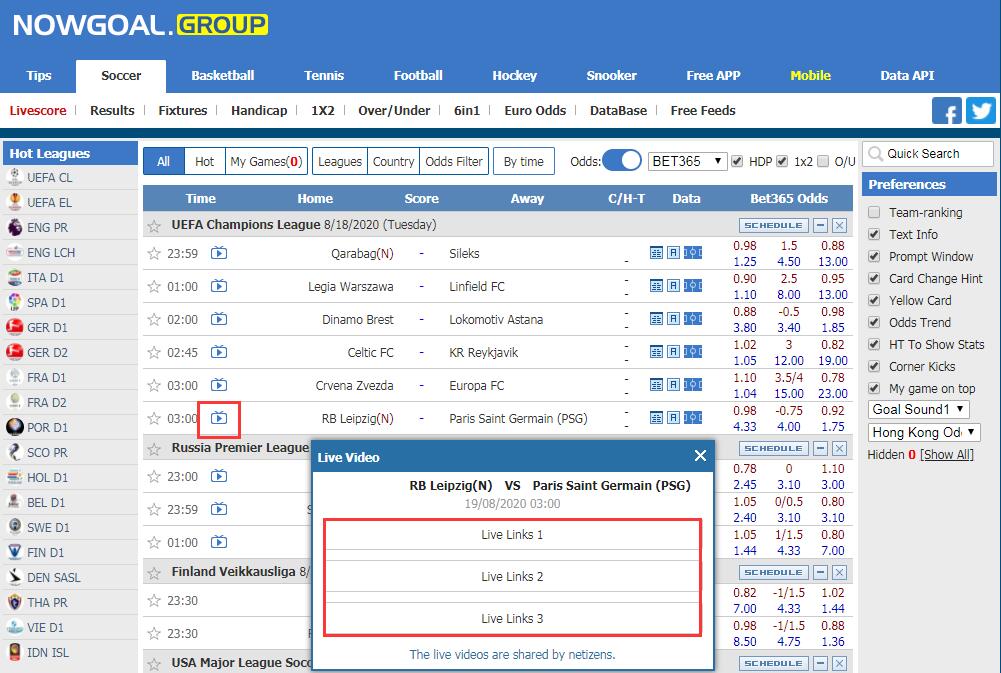Toggle the Odds switch

[x=622, y=161]
